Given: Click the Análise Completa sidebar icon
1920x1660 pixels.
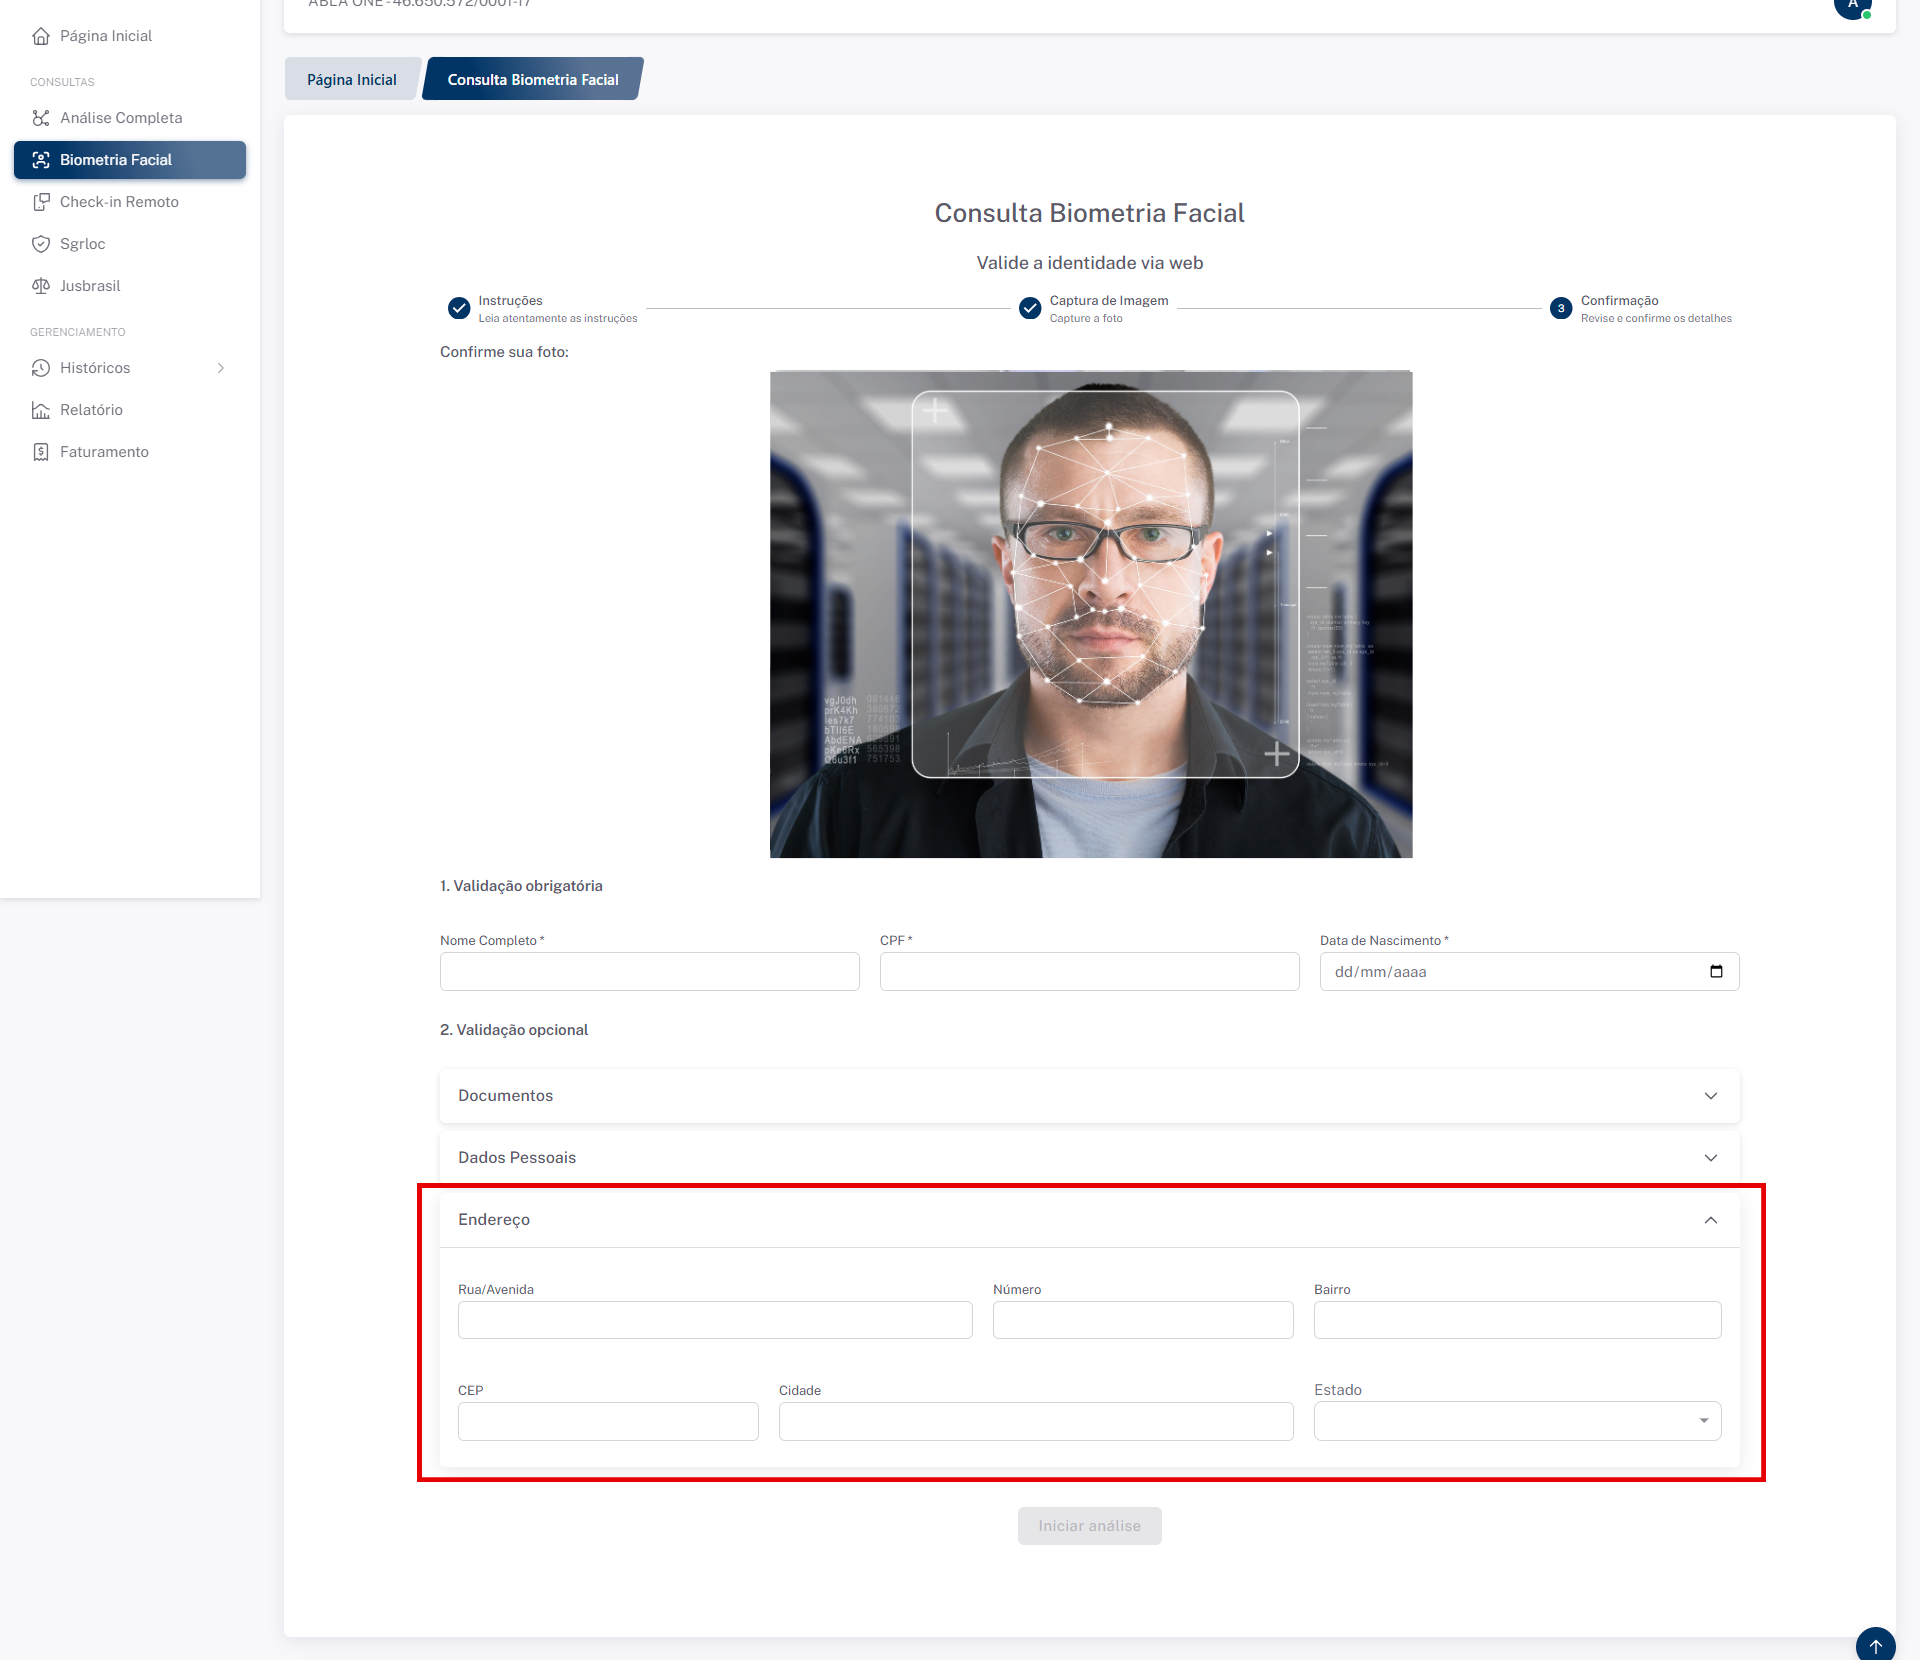Looking at the screenshot, I should pos(41,118).
